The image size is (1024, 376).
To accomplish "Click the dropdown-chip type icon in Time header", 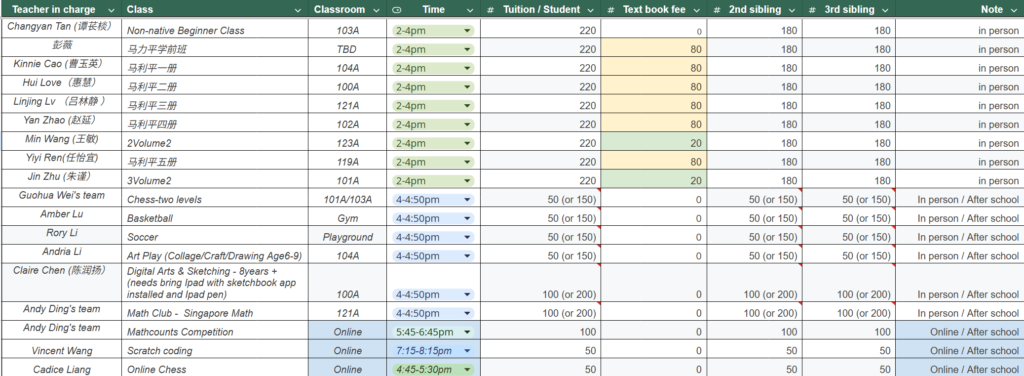I will 397,10.
